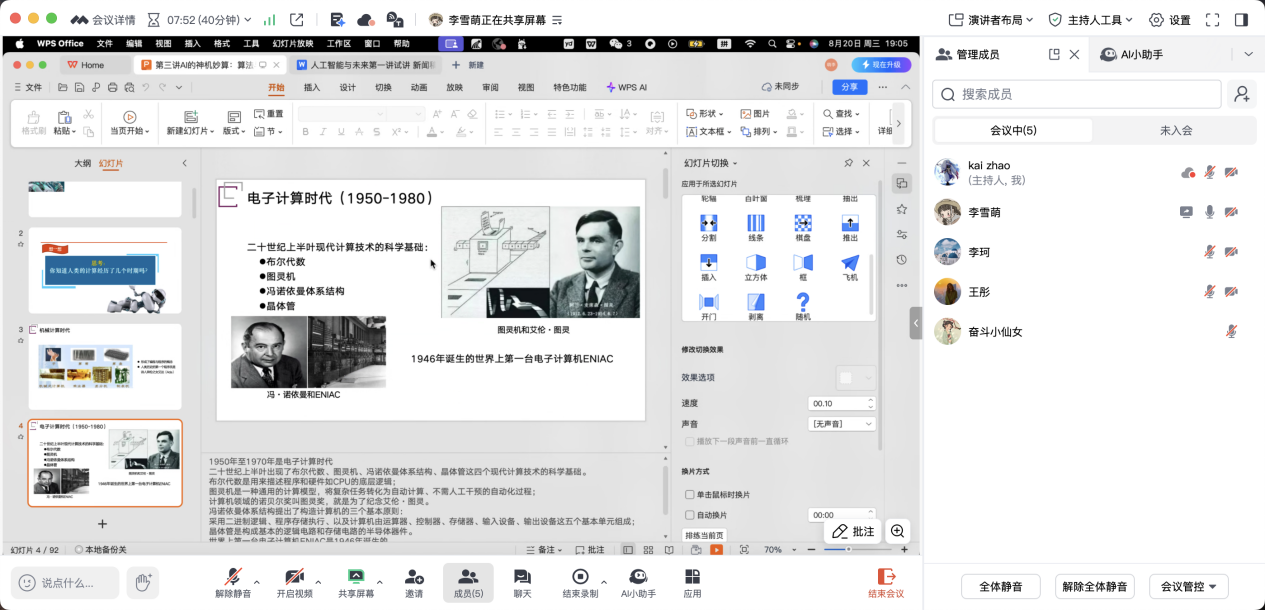The height and width of the screenshot is (610, 1265).
Task: Switch to the 未入会 tab
Action: (x=1175, y=130)
